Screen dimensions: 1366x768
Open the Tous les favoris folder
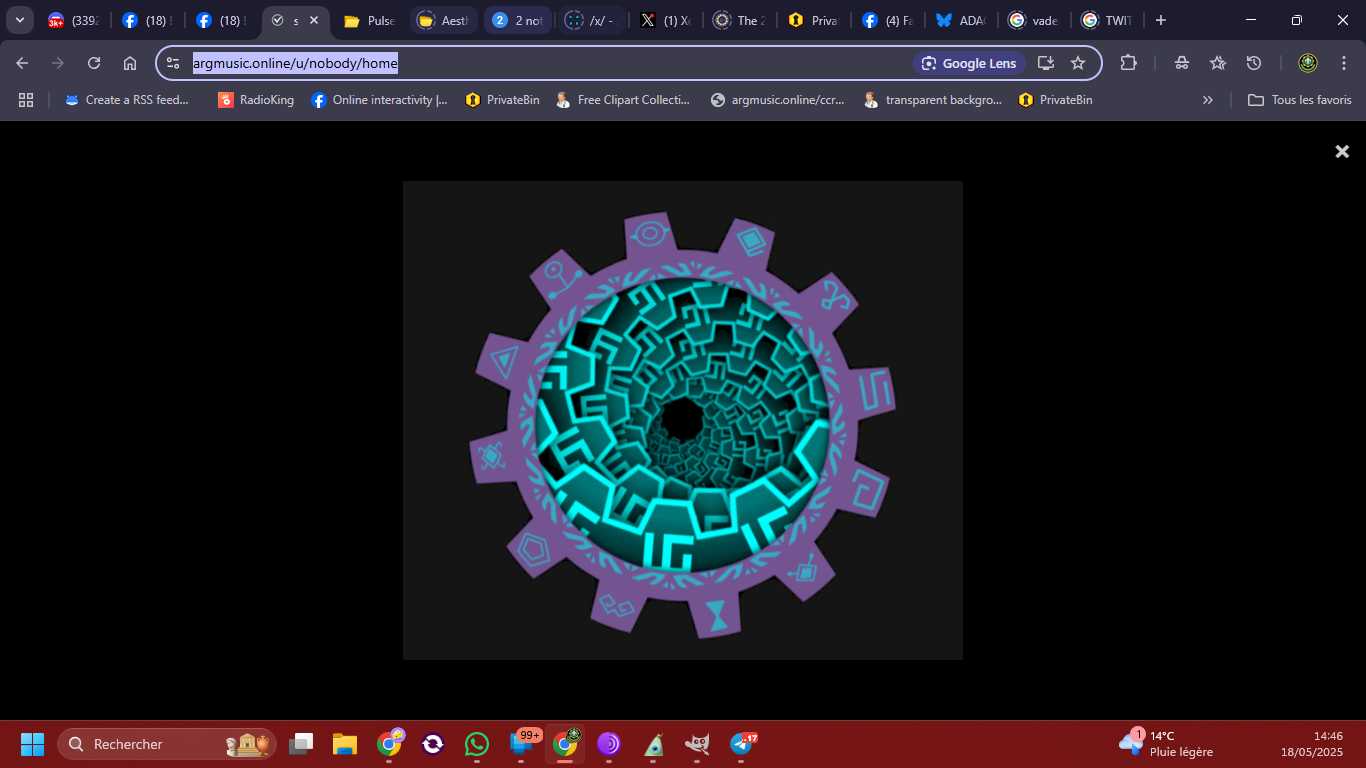click(1300, 100)
